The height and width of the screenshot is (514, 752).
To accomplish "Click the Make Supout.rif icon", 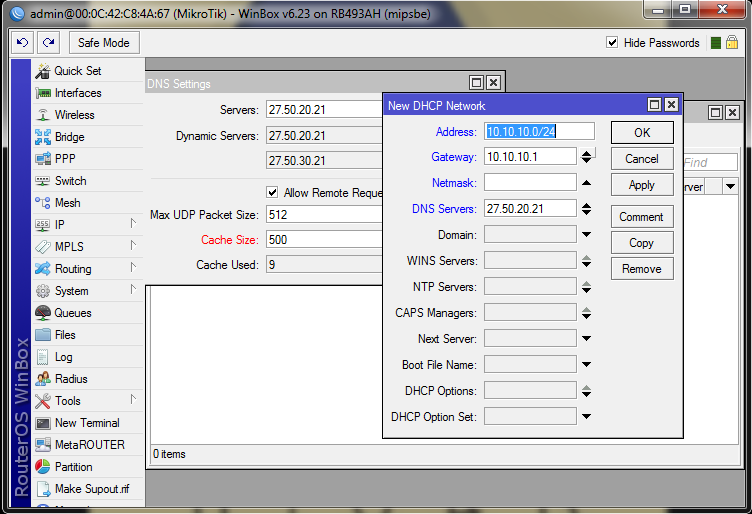I will click(43, 489).
